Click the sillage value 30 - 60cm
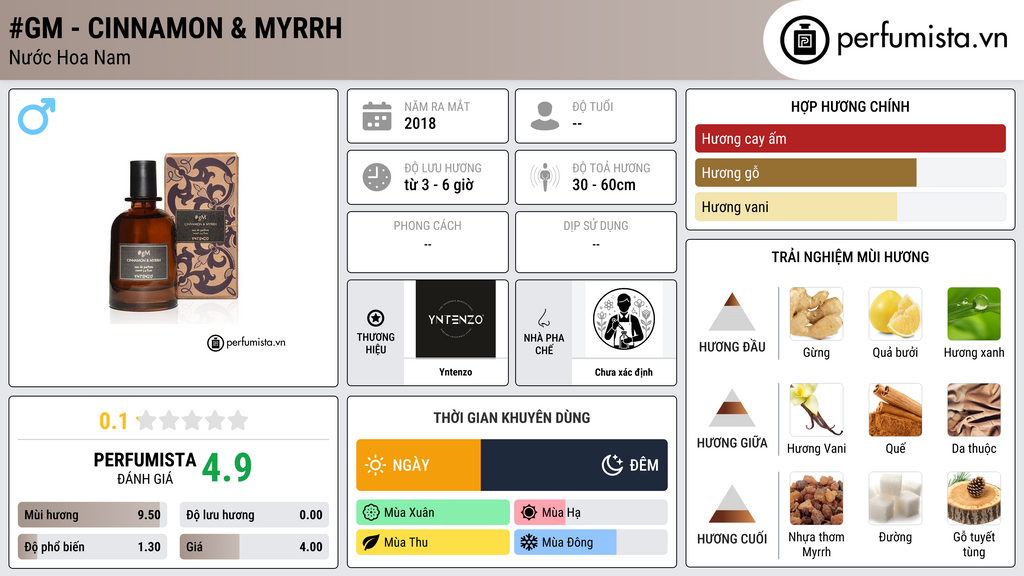This screenshot has height=576, width=1024. pyautogui.click(x=604, y=185)
